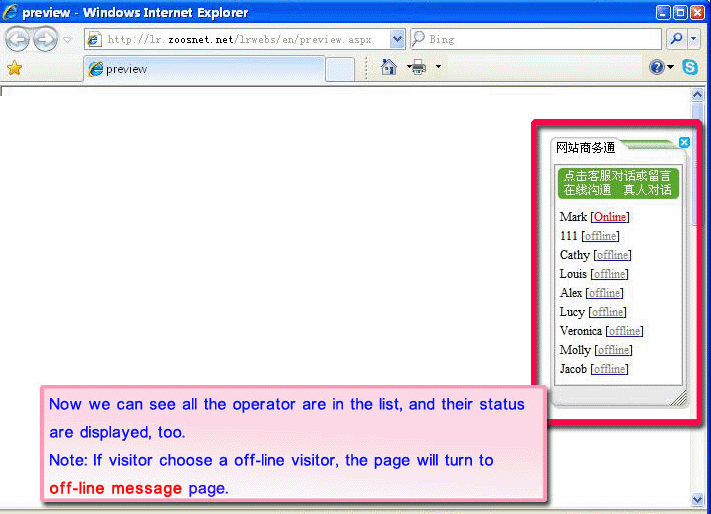Click the operator name Veronica
The width and height of the screenshot is (711, 514).
pos(581,331)
